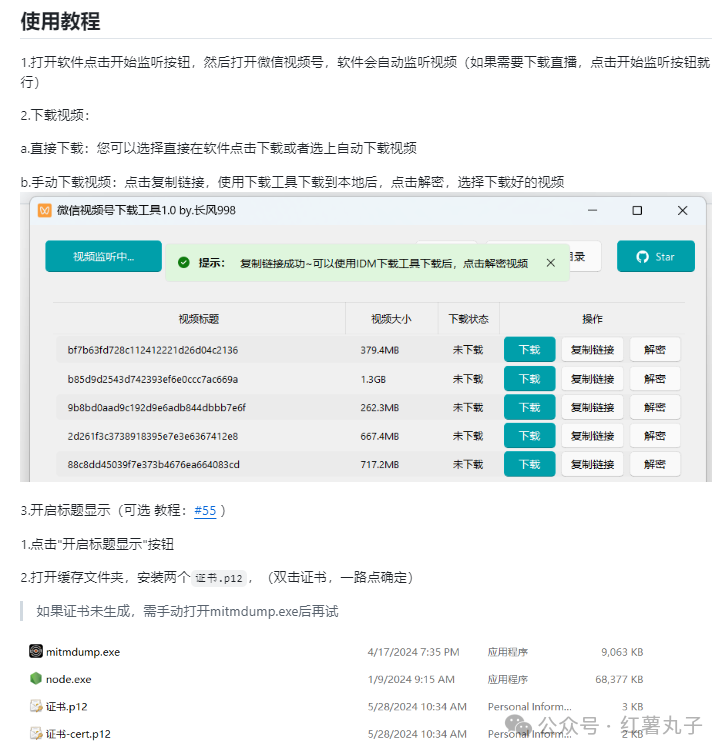Screen dimensions: 726x755
Task: Download the 667.4MB video 2d261f3c
Action: [x=530, y=436]
